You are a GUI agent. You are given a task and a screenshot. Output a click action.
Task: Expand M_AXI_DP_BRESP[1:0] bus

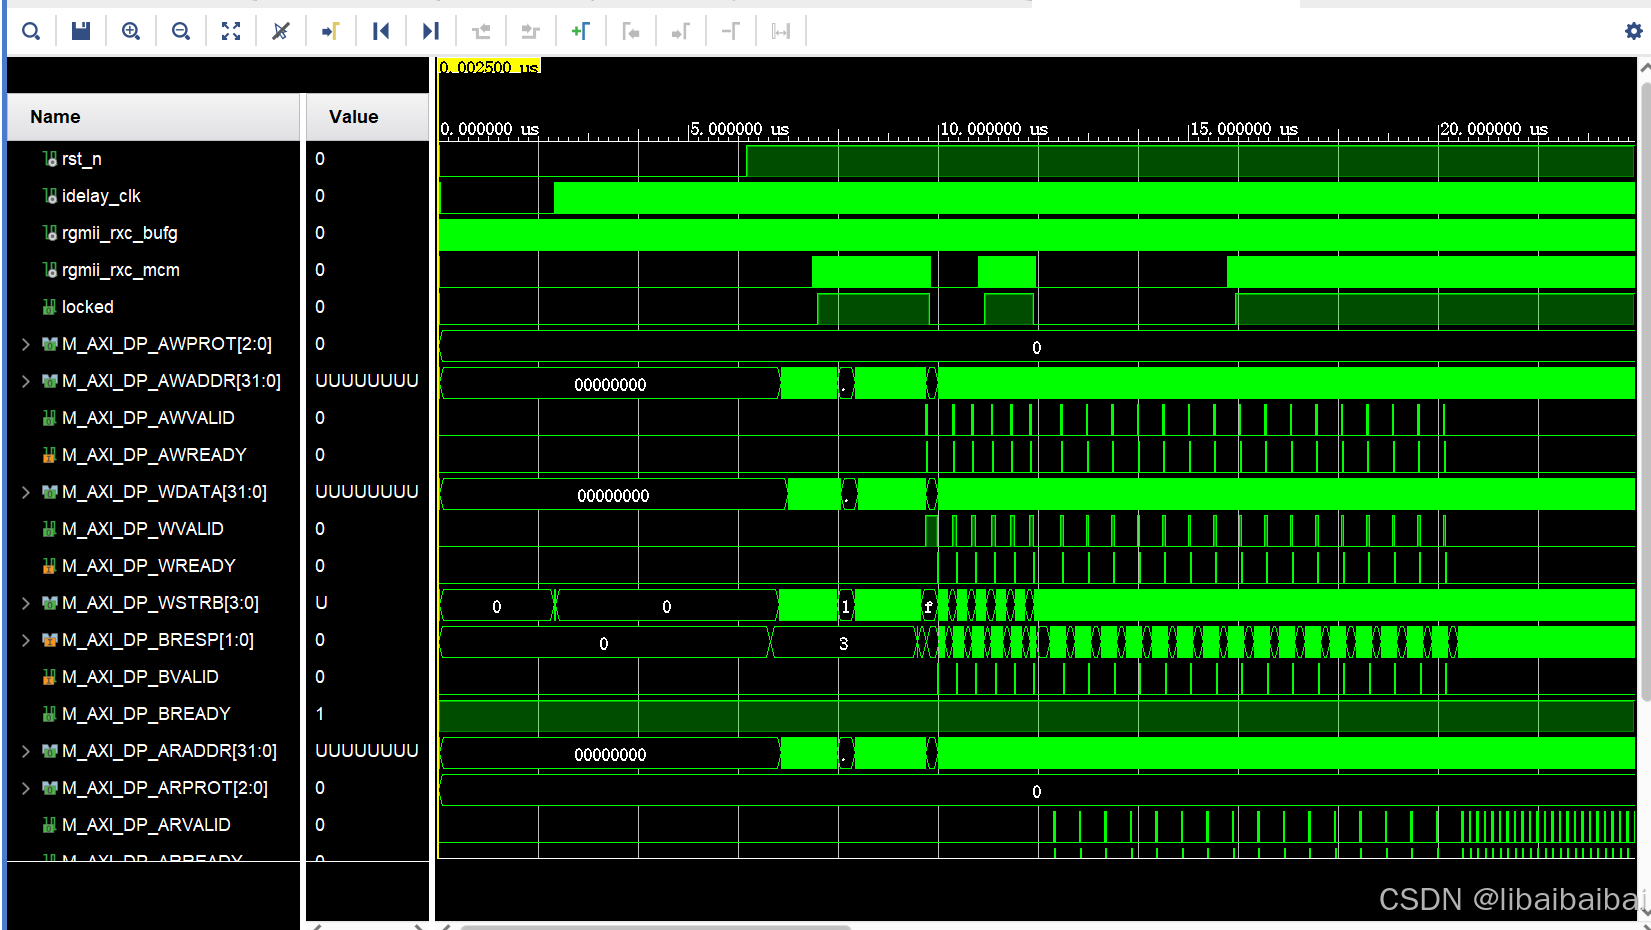(x=26, y=640)
